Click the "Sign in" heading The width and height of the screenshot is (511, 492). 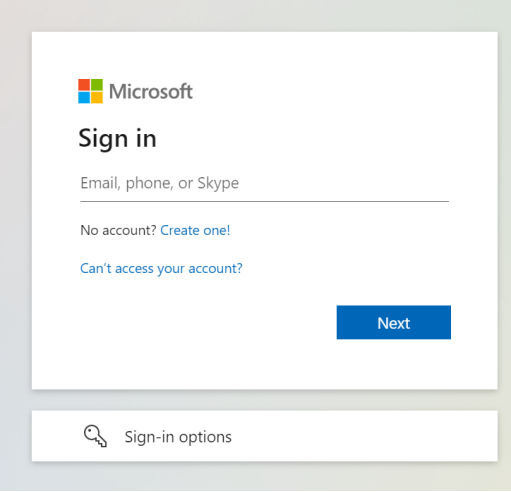[117, 139]
